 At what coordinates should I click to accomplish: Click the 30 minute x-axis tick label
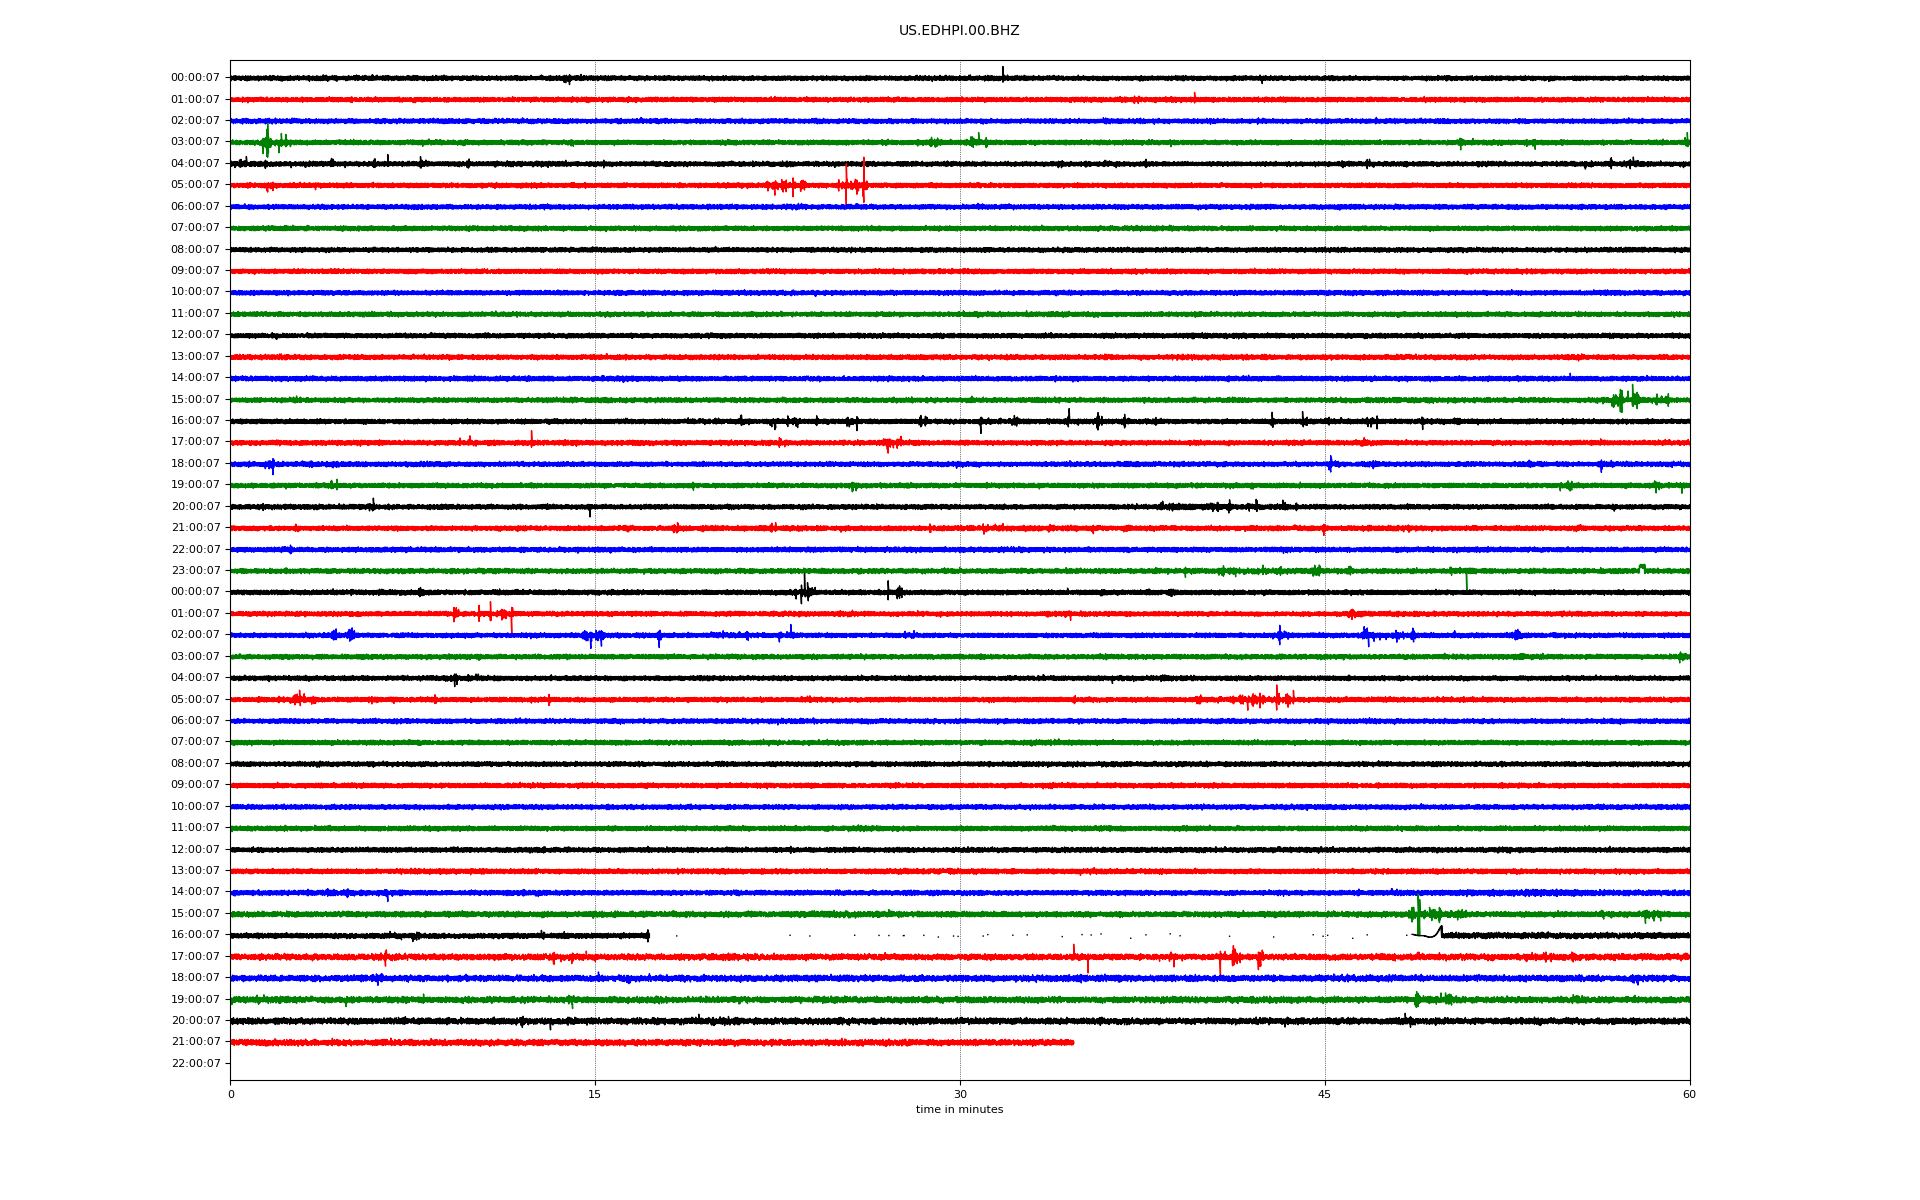point(960,1094)
